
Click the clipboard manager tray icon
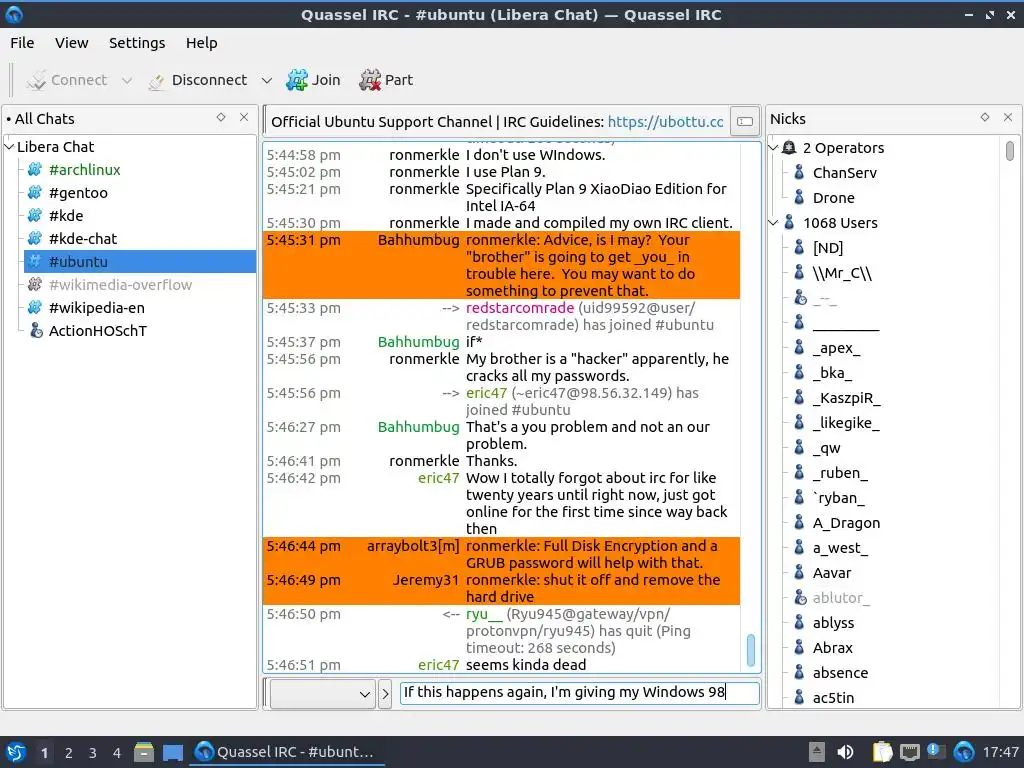tap(882, 752)
